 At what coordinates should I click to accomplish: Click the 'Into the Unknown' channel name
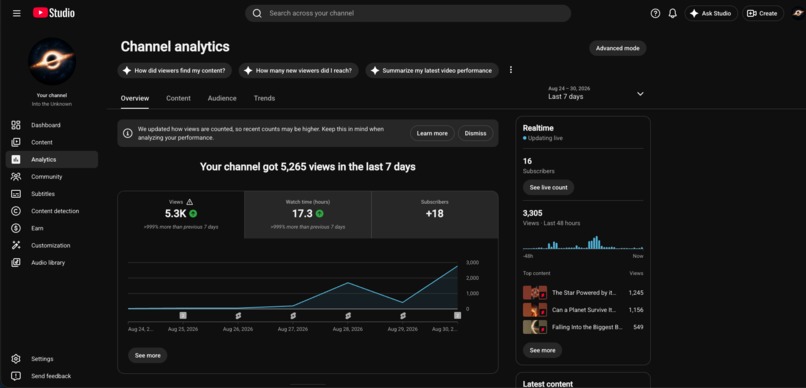click(x=51, y=104)
